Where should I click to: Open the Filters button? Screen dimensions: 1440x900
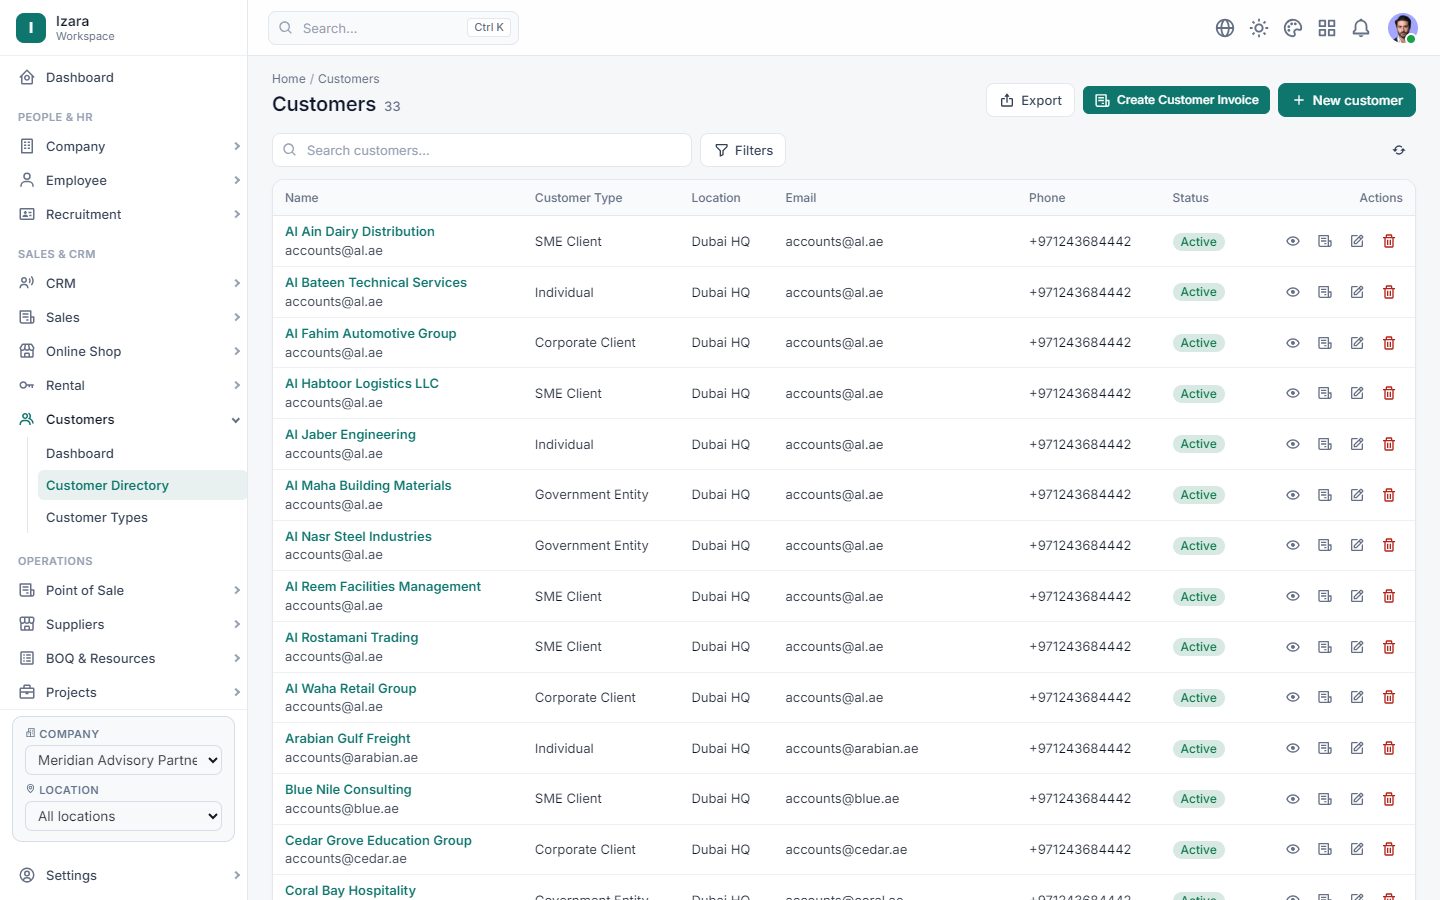pyautogui.click(x=743, y=150)
